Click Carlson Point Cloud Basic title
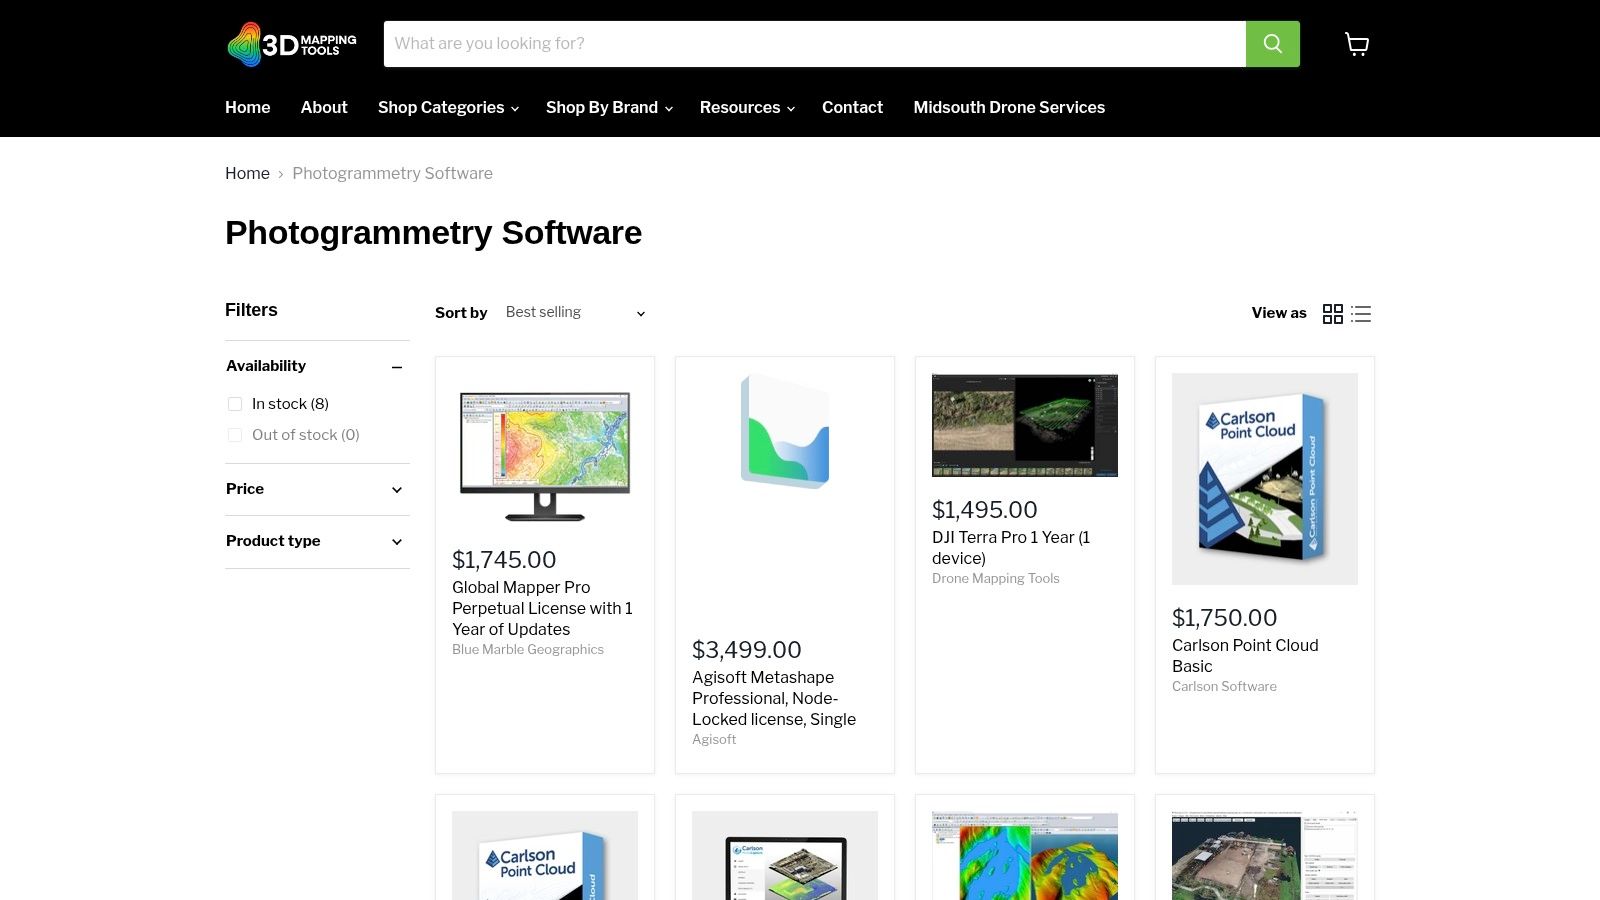Viewport: 1600px width, 900px height. 1245,656
